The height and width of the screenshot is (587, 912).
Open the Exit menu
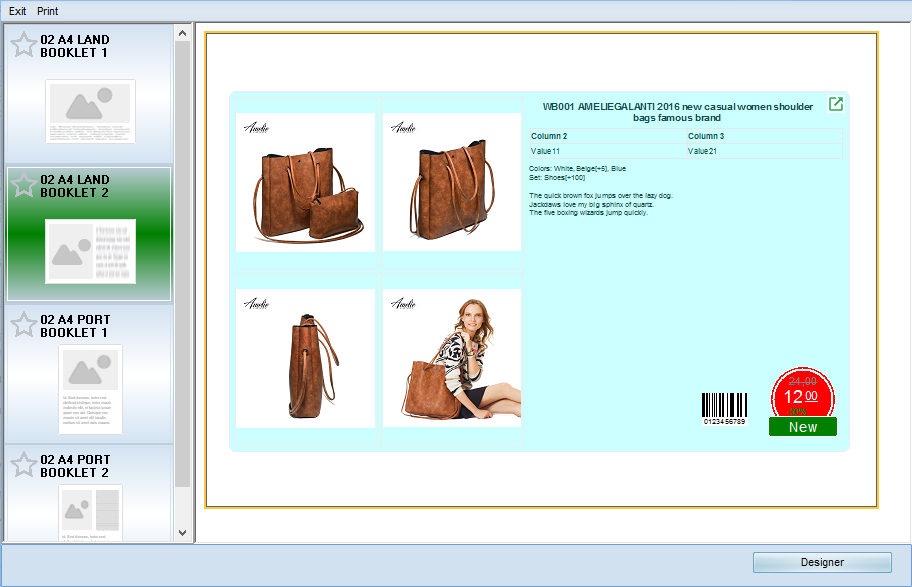[x=17, y=11]
